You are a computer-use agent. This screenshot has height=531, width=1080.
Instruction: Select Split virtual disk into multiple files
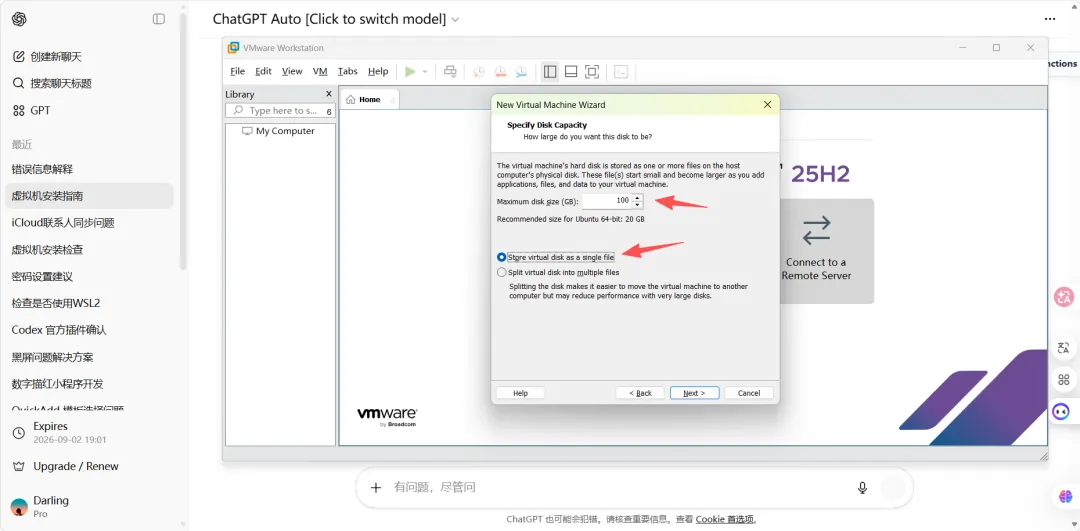[x=558, y=272]
